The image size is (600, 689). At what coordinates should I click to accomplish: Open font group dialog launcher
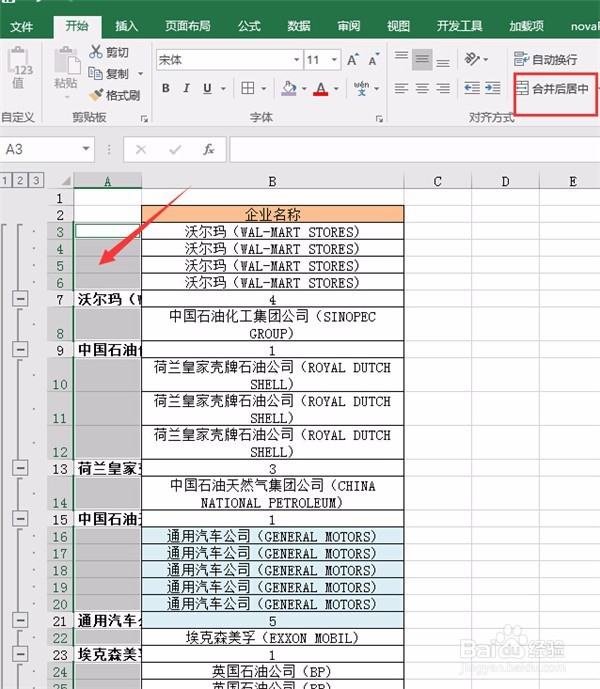pyautogui.click(x=379, y=119)
